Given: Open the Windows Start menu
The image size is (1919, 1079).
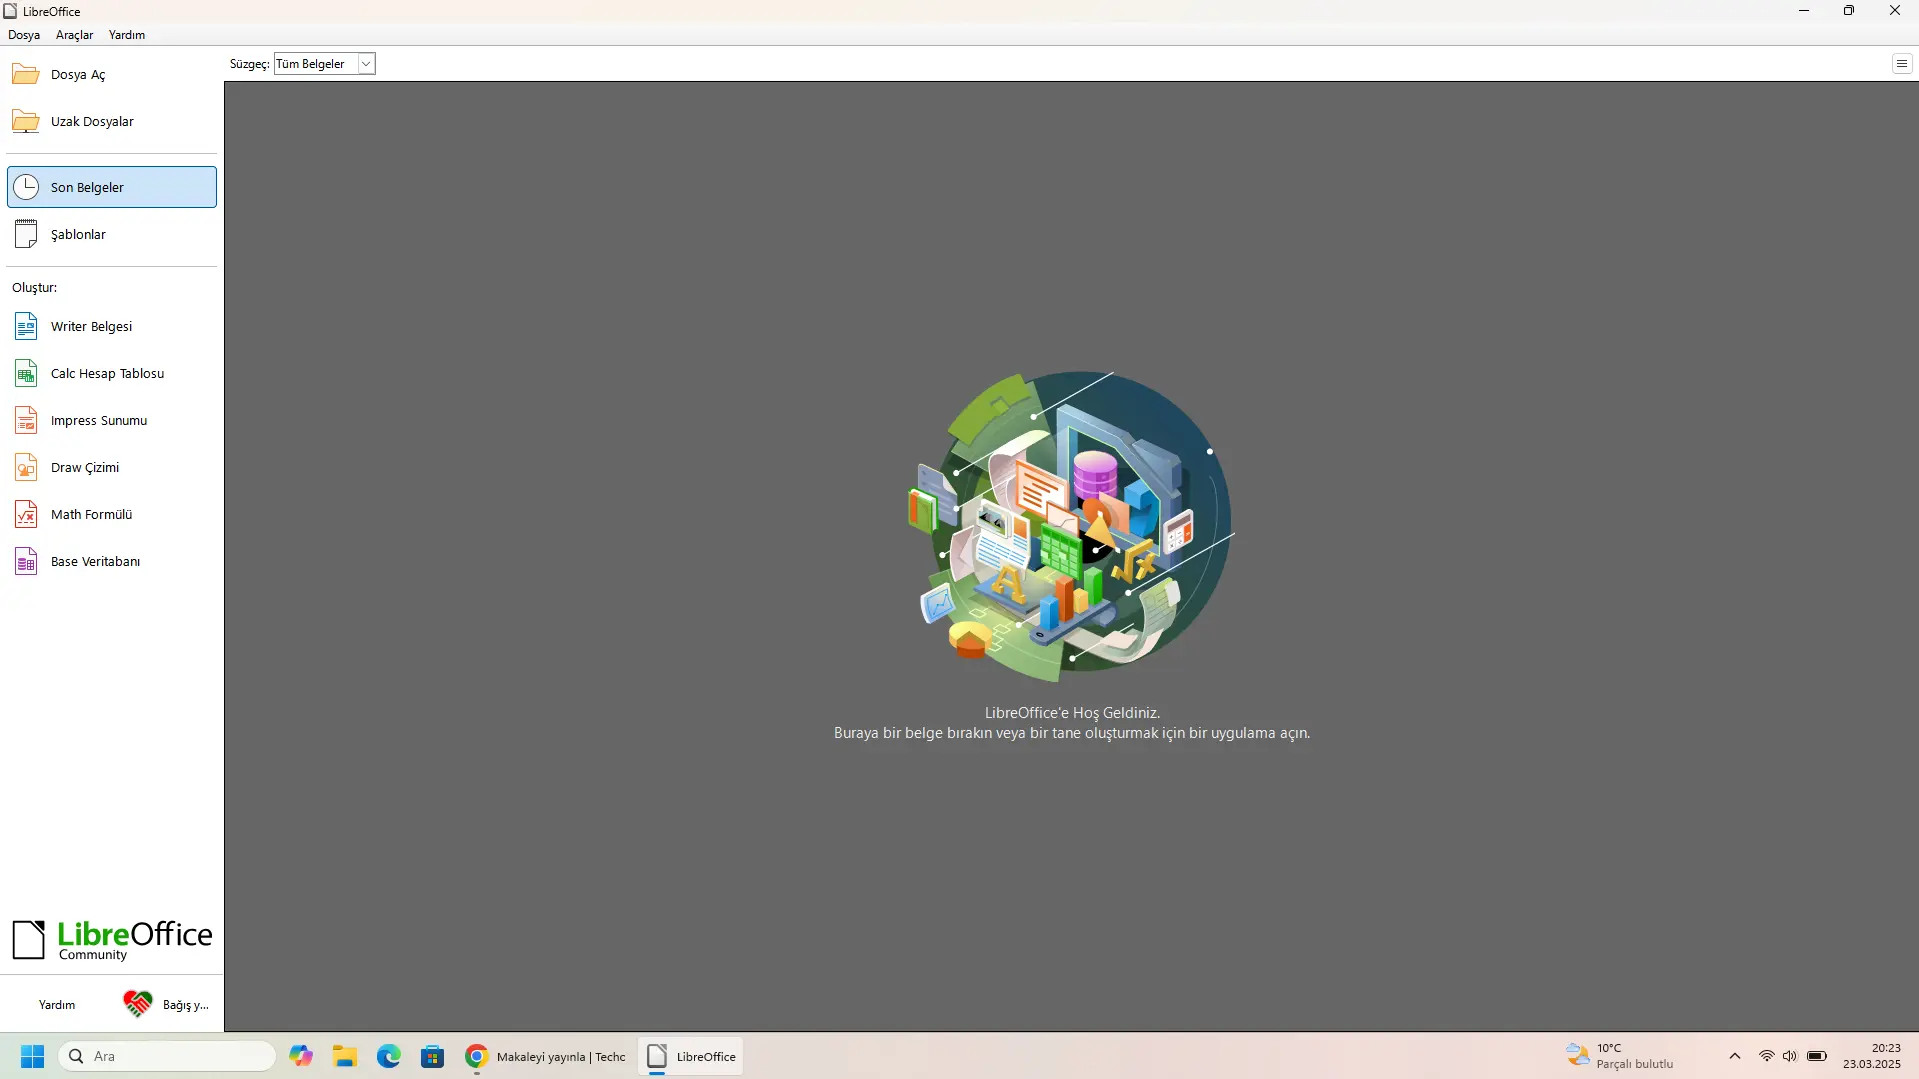Looking at the screenshot, I should click(x=32, y=1056).
